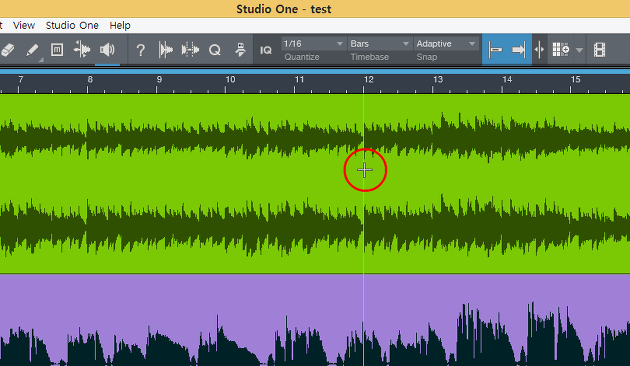Click bar 7 on the timeline ruler
630x366 pixels.
pyautogui.click(x=20, y=80)
